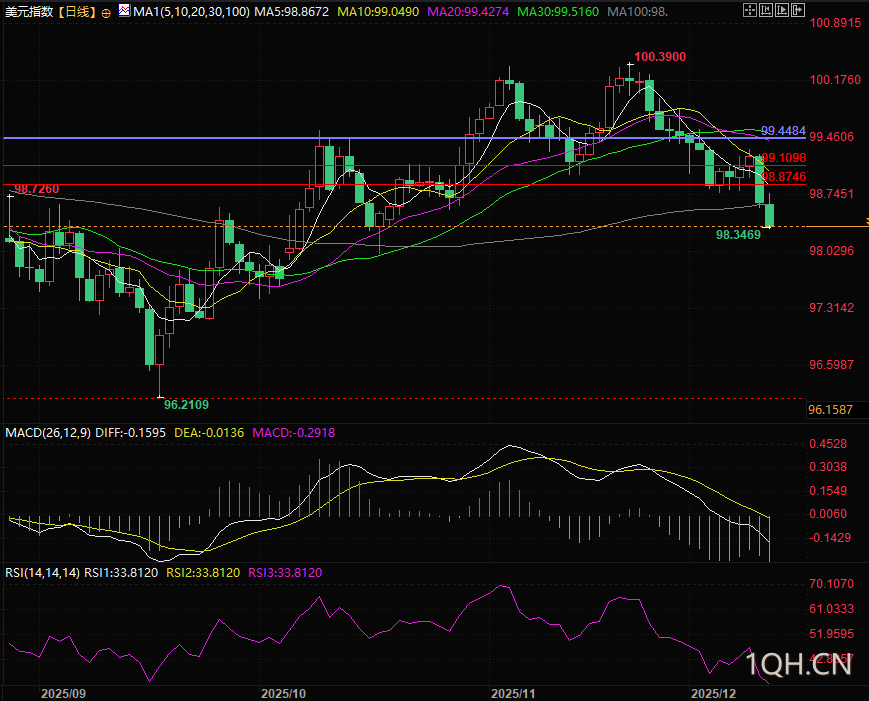Click the 美元指数 symbol title
This screenshot has width=869, height=701.
(x=27, y=12)
